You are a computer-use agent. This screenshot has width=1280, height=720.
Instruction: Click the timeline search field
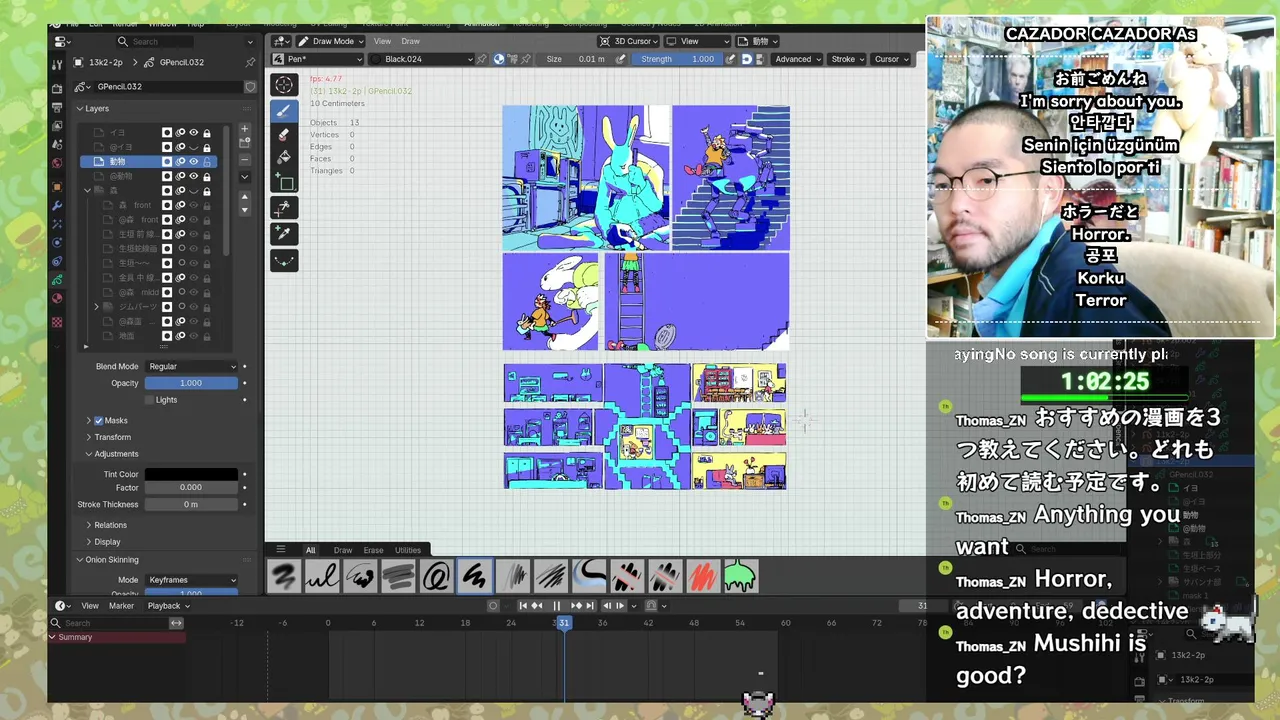[116, 623]
